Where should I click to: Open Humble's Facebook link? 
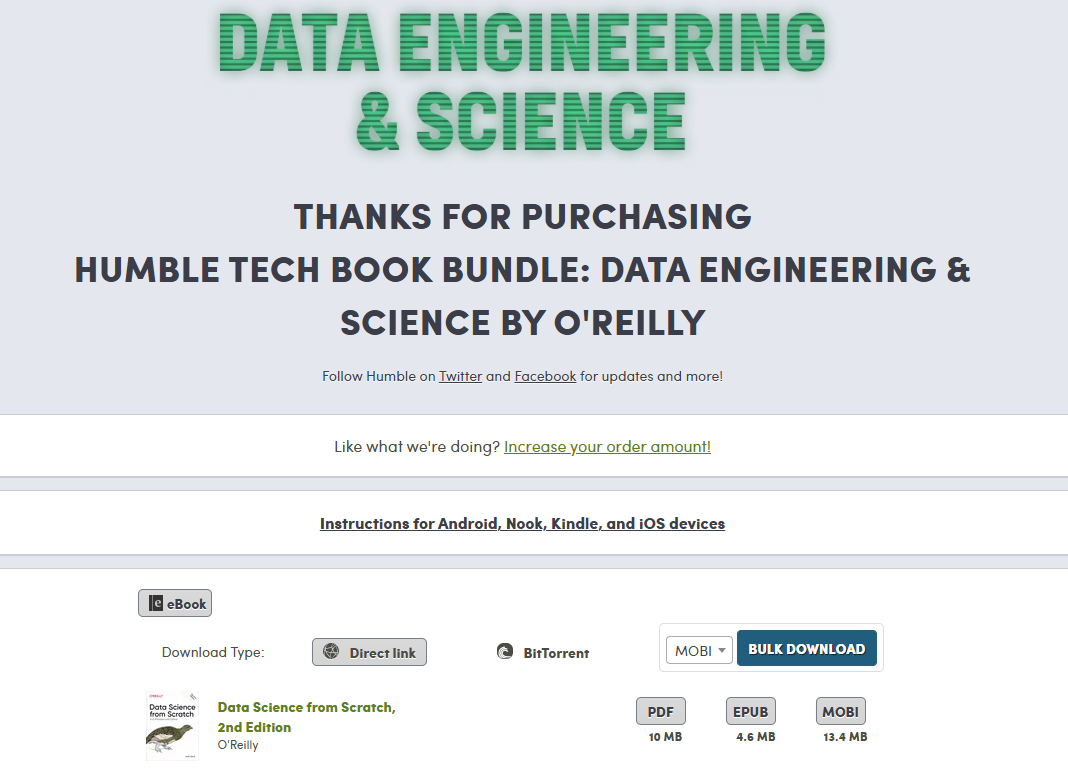[x=545, y=376]
